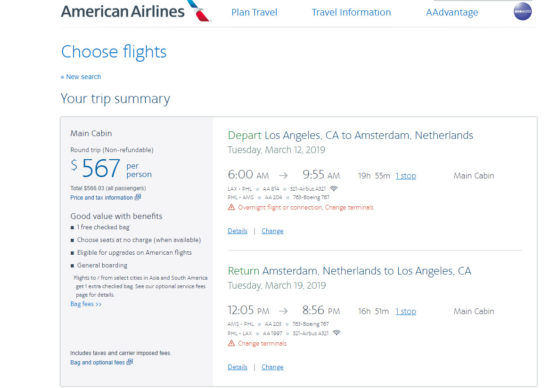550x388 pixels.
Task: Change the departing Los Angeles to Amsterdam flight
Action: [x=273, y=231]
